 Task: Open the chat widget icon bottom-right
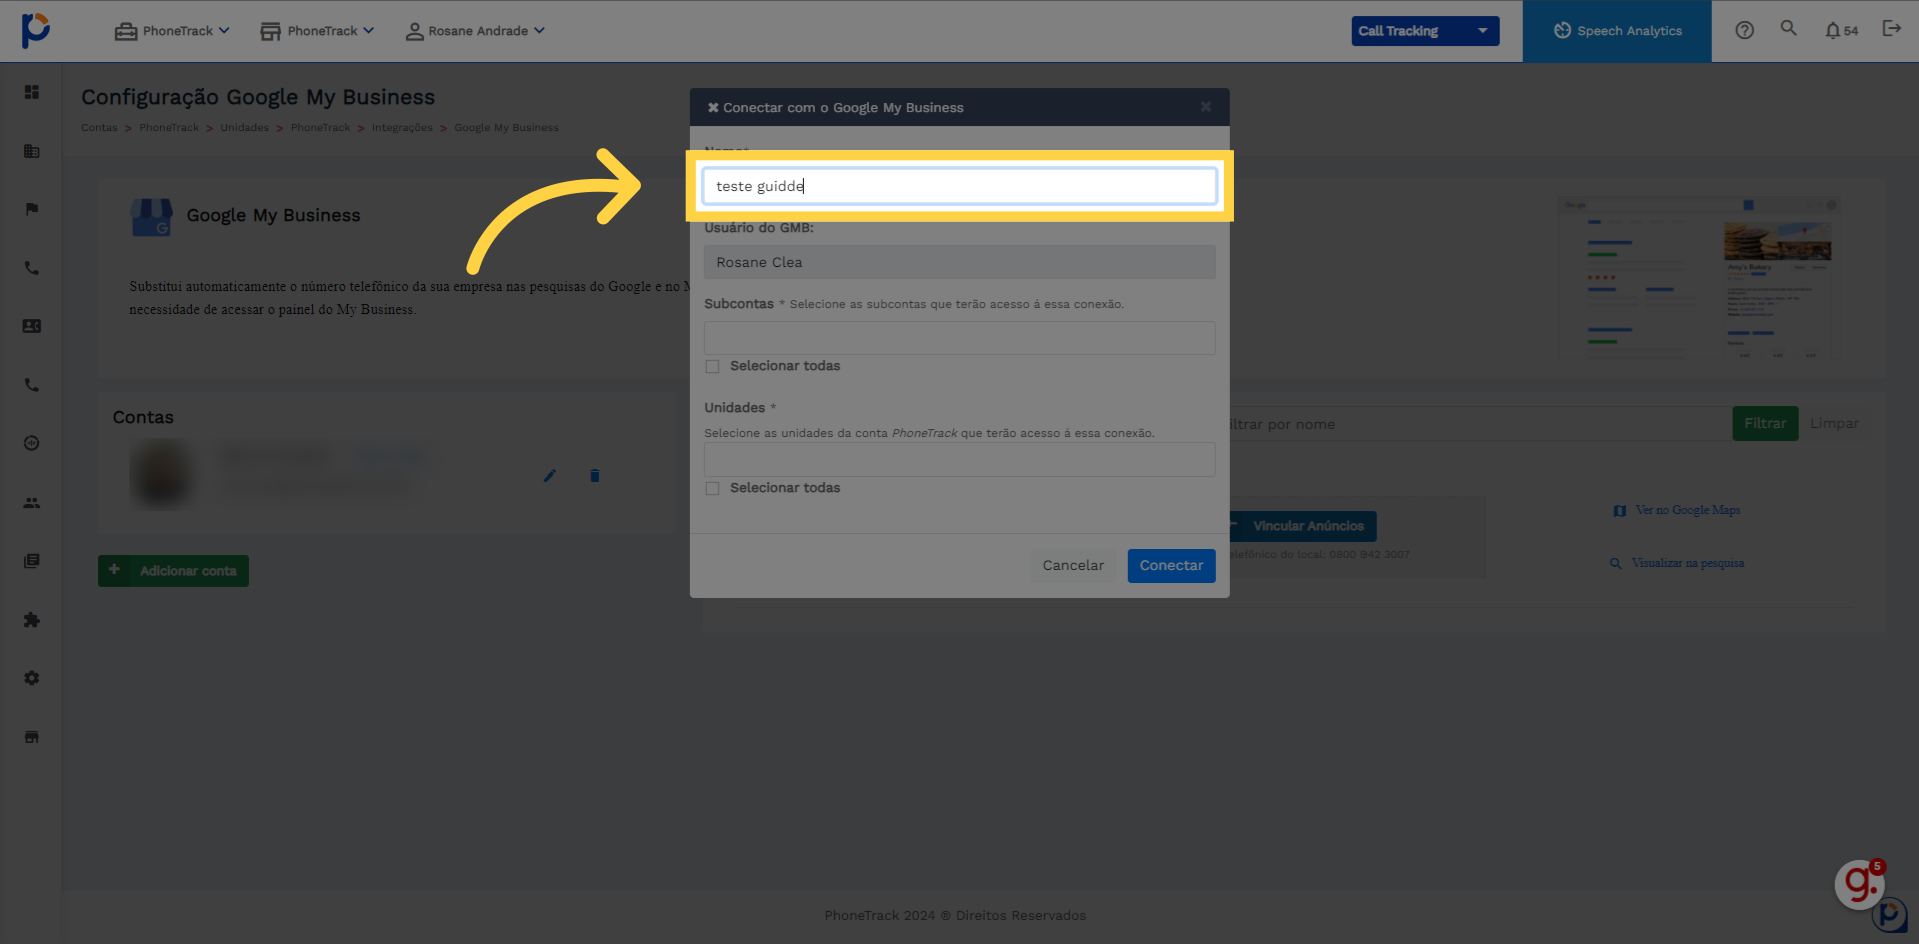coord(1890,914)
